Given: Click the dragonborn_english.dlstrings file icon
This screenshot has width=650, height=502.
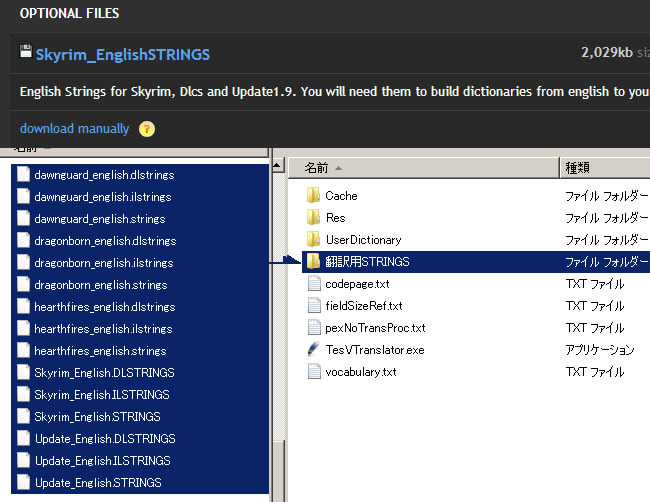Looking at the screenshot, I should [x=24, y=240].
